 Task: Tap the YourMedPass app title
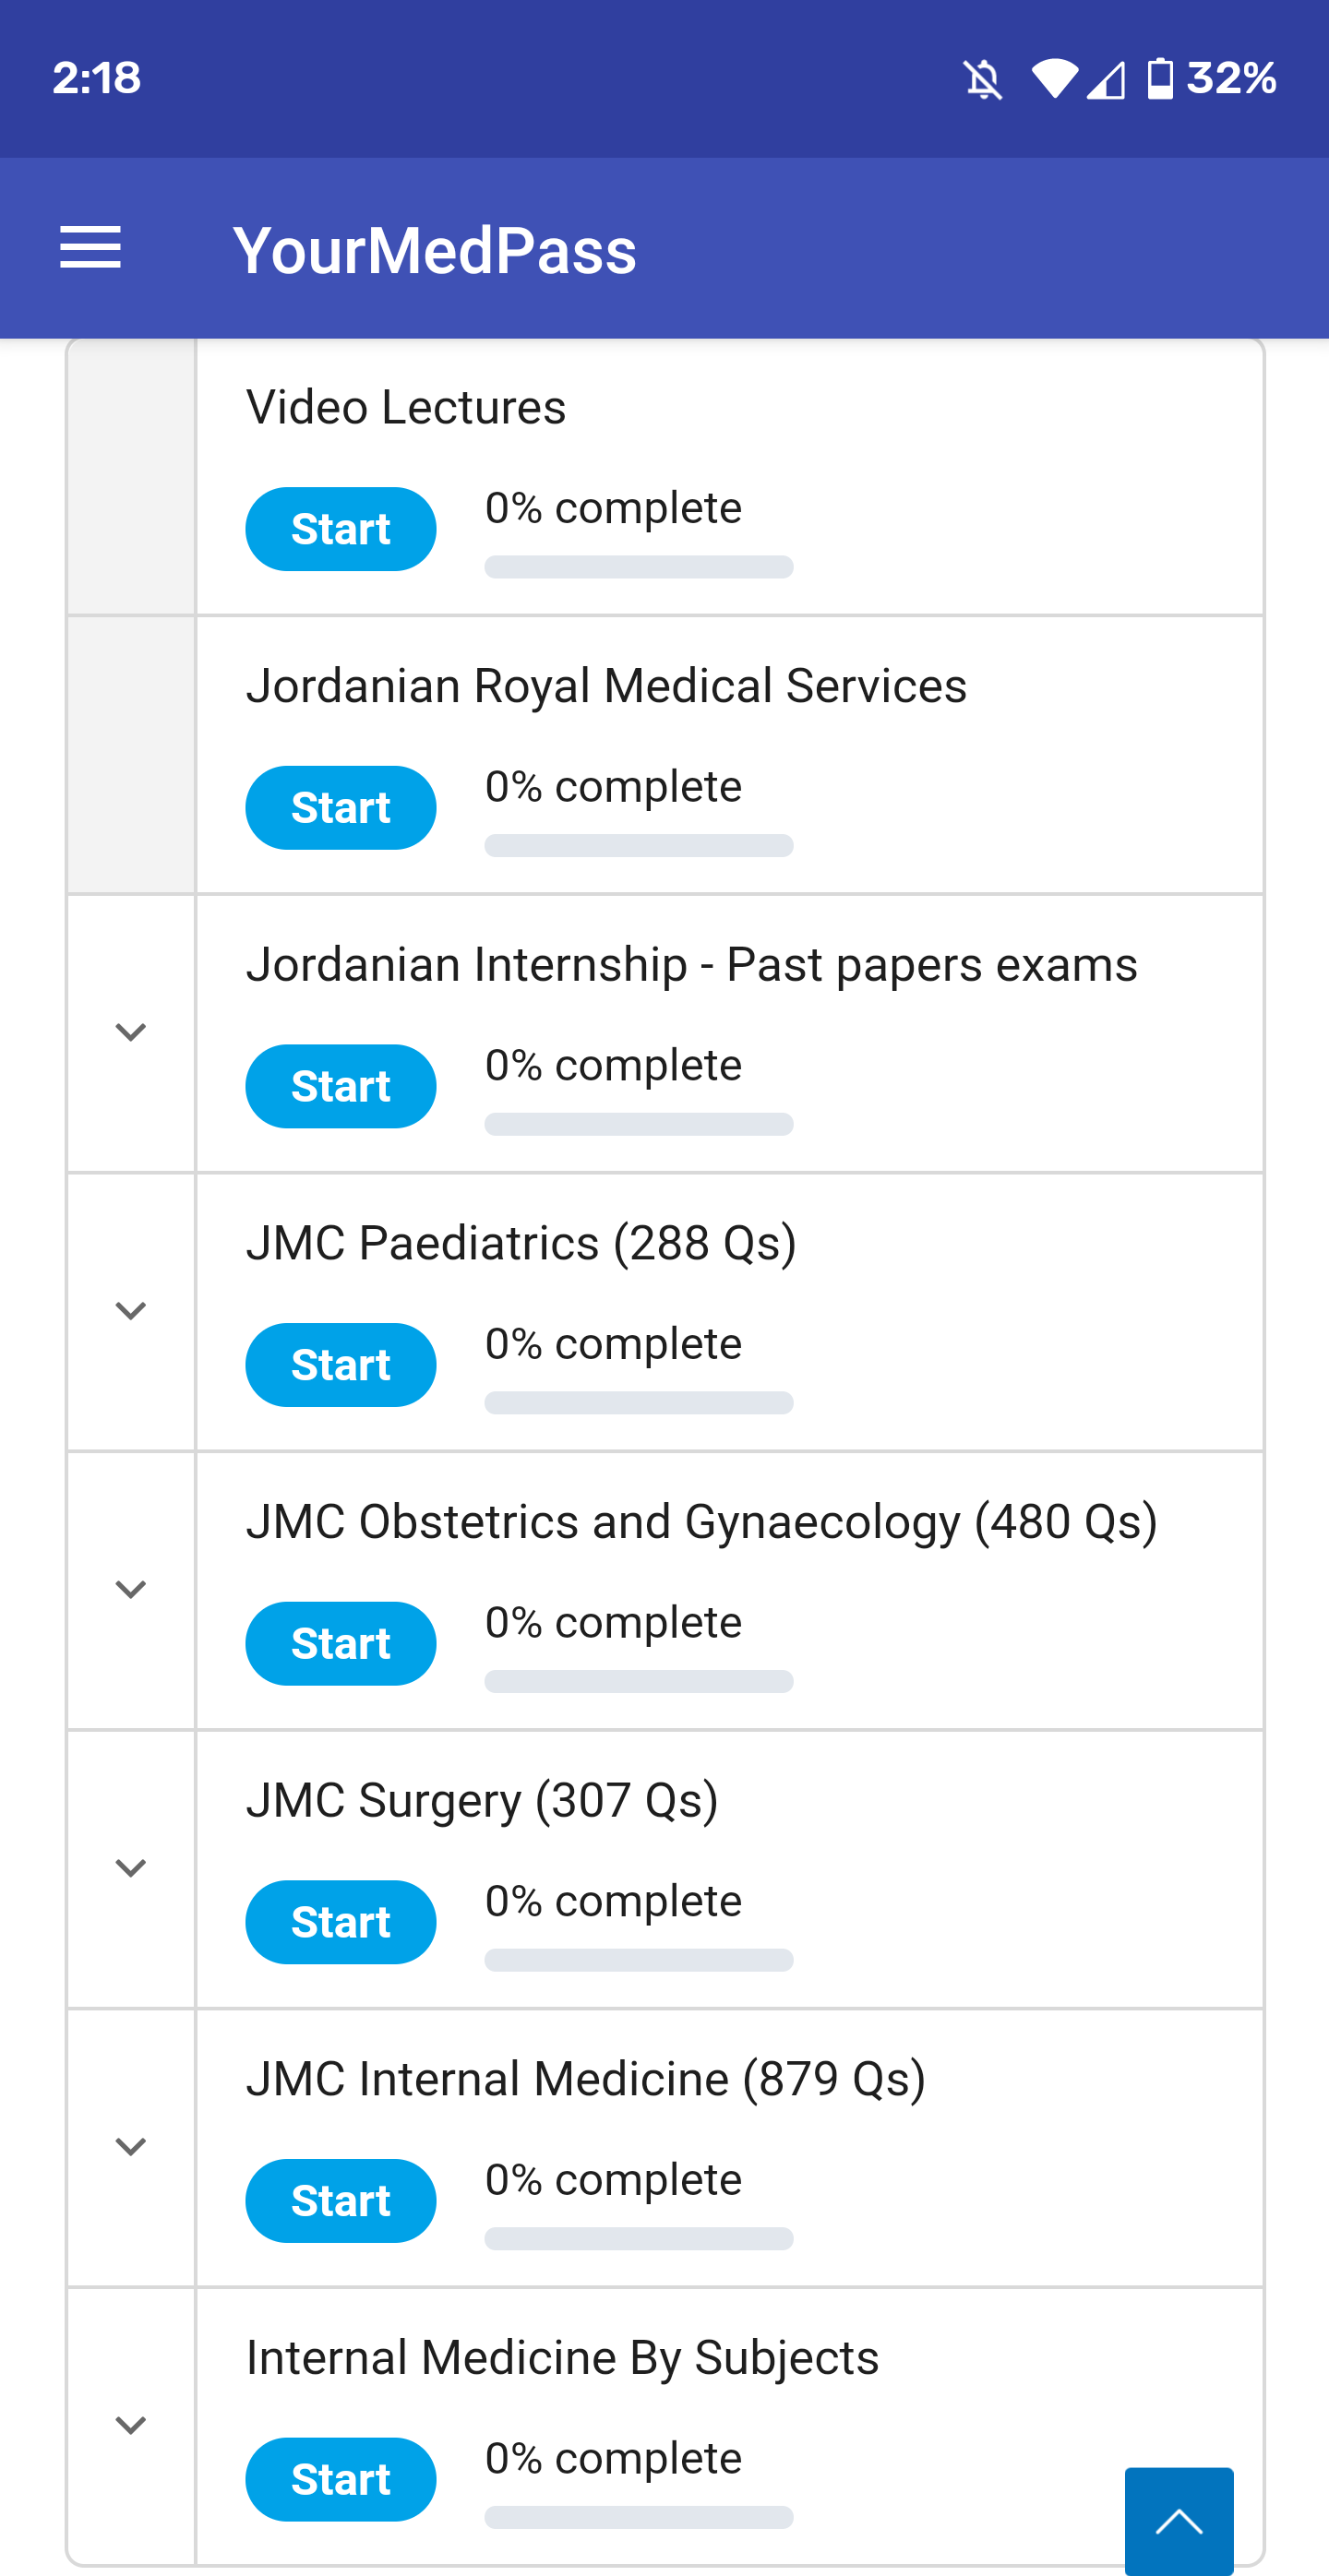click(x=434, y=250)
